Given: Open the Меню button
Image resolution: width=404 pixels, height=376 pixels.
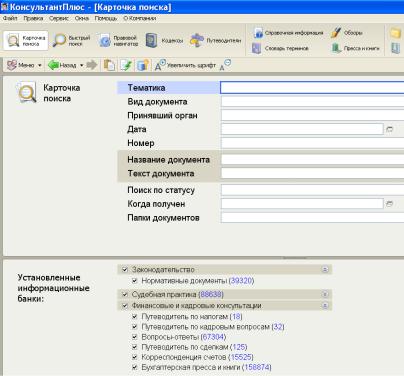Looking at the screenshot, I should (21, 65).
